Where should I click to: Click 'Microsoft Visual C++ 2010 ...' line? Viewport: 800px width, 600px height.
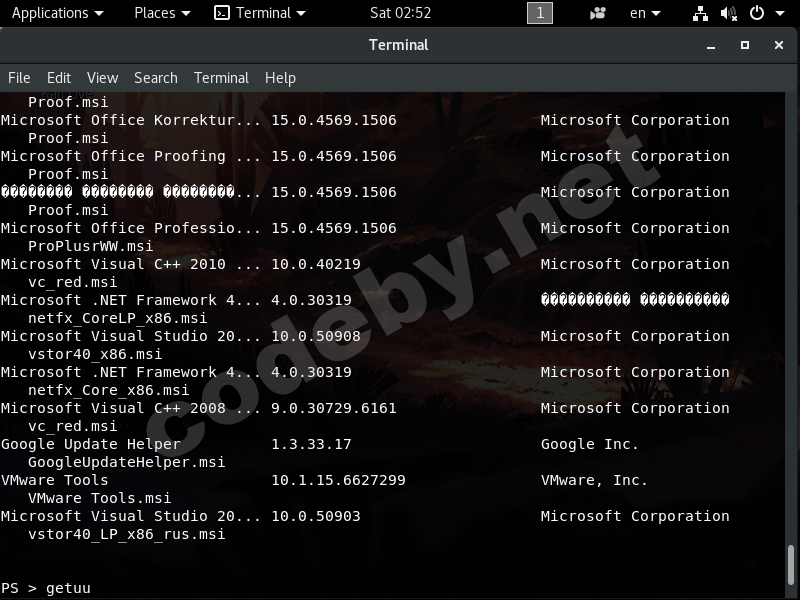click(131, 264)
